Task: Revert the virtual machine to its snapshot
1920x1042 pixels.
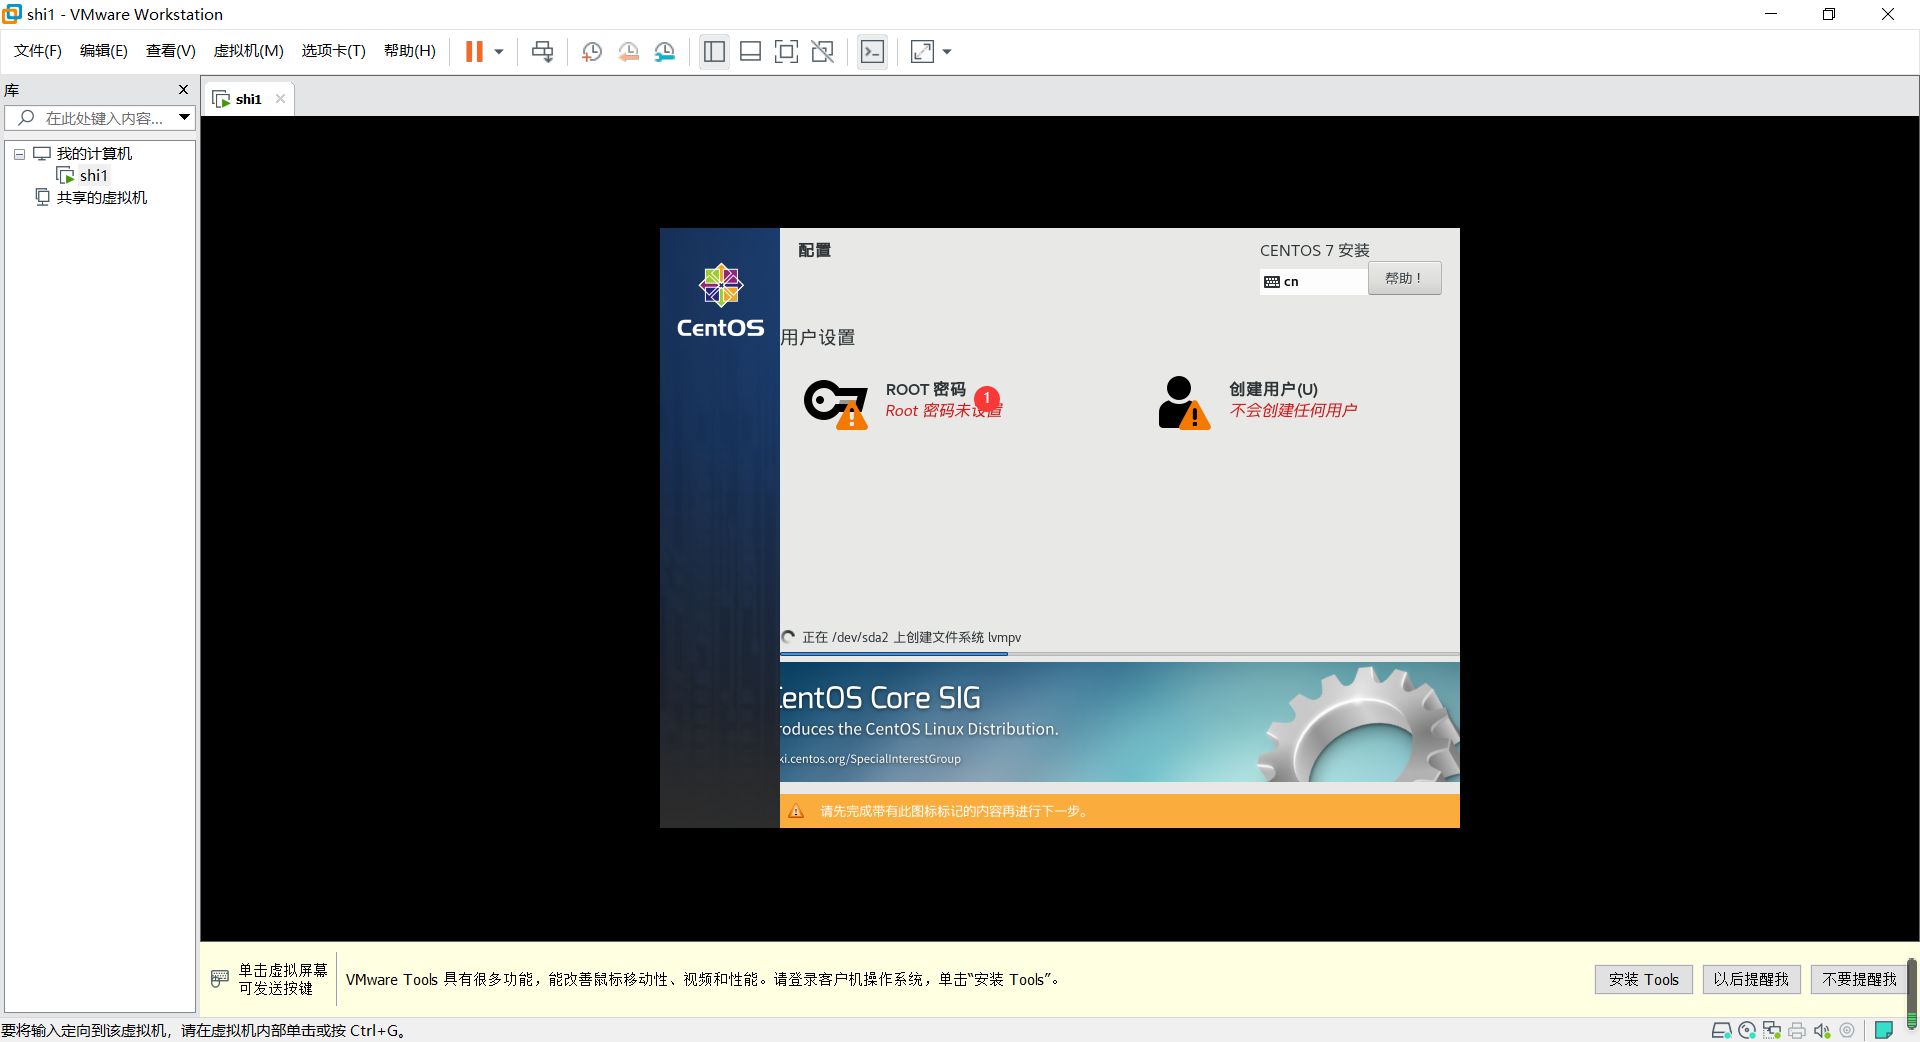Action: coord(628,52)
